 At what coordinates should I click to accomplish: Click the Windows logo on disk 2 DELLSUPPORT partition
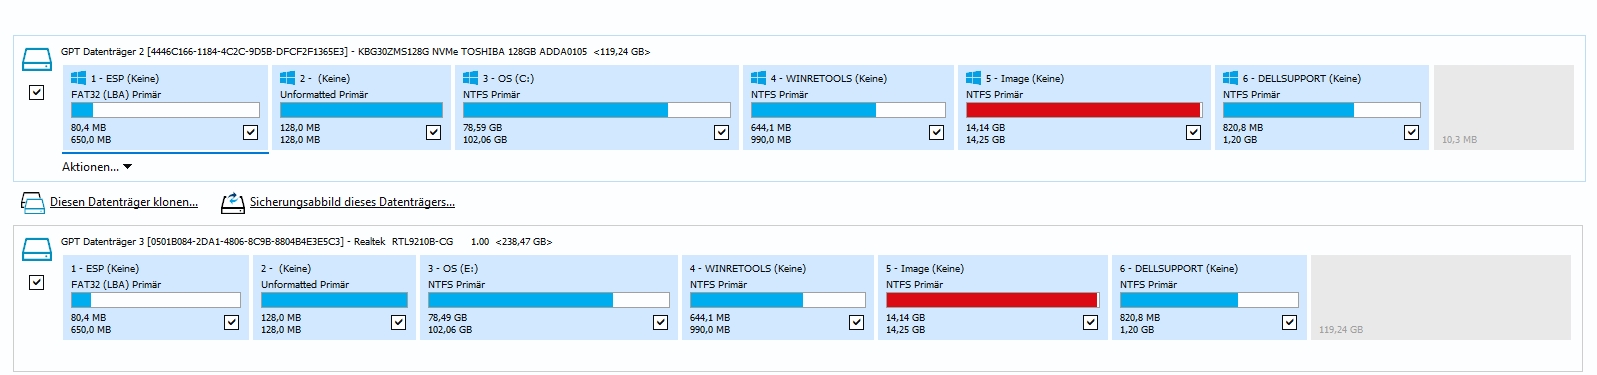pyautogui.click(x=1231, y=77)
